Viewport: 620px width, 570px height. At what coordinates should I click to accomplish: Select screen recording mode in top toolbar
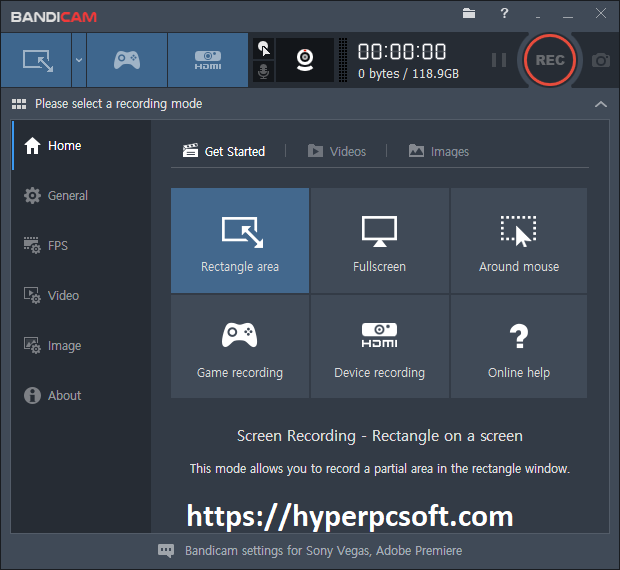(x=36, y=60)
